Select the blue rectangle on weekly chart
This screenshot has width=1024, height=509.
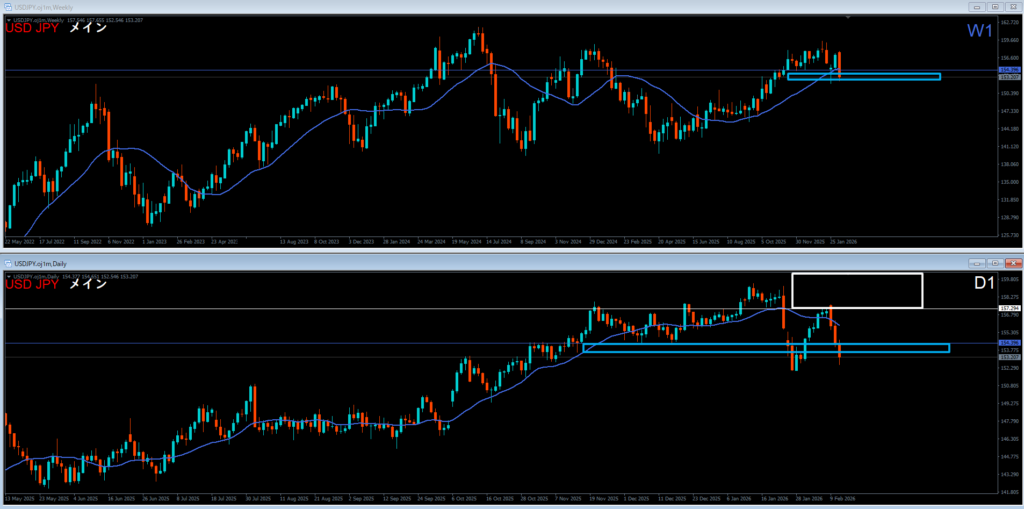click(864, 76)
